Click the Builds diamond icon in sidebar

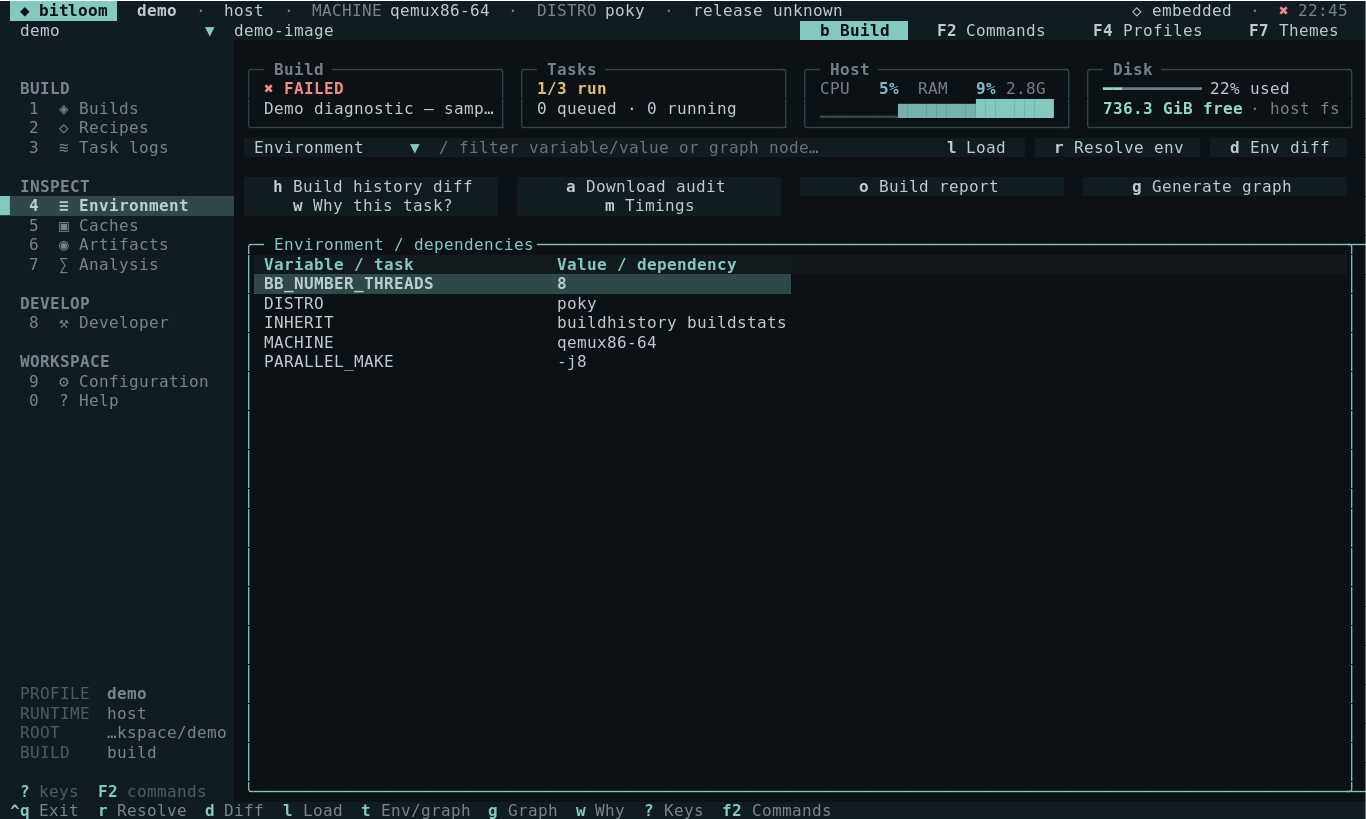point(64,108)
